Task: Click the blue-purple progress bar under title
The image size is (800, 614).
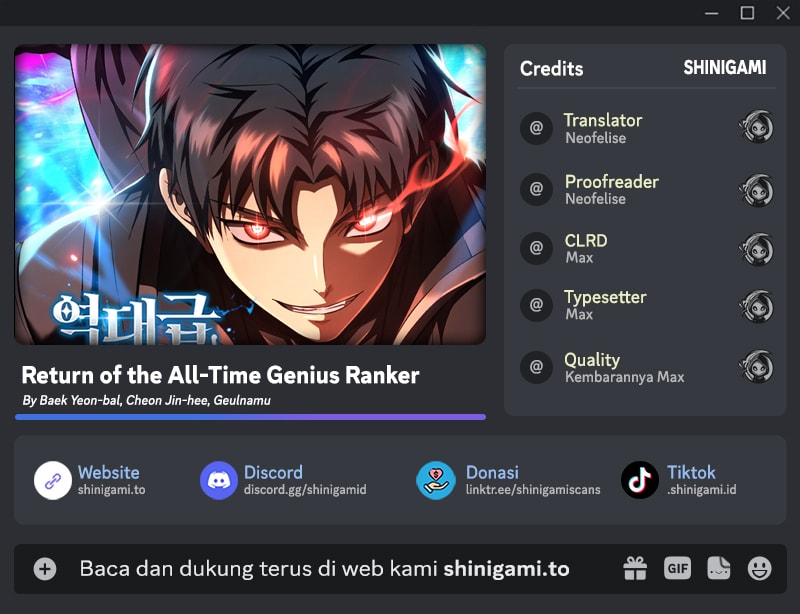Action: pos(251,417)
